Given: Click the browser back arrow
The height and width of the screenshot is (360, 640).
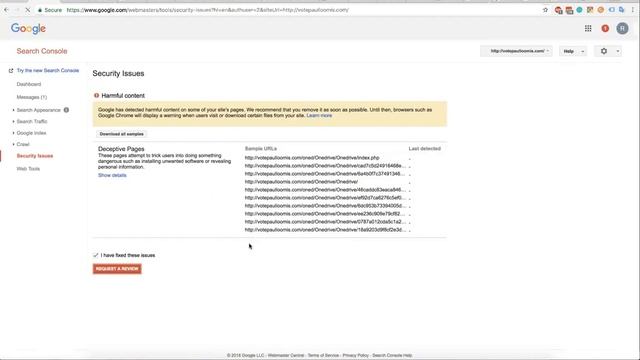Looking at the screenshot, I should (x=7, y=10).
